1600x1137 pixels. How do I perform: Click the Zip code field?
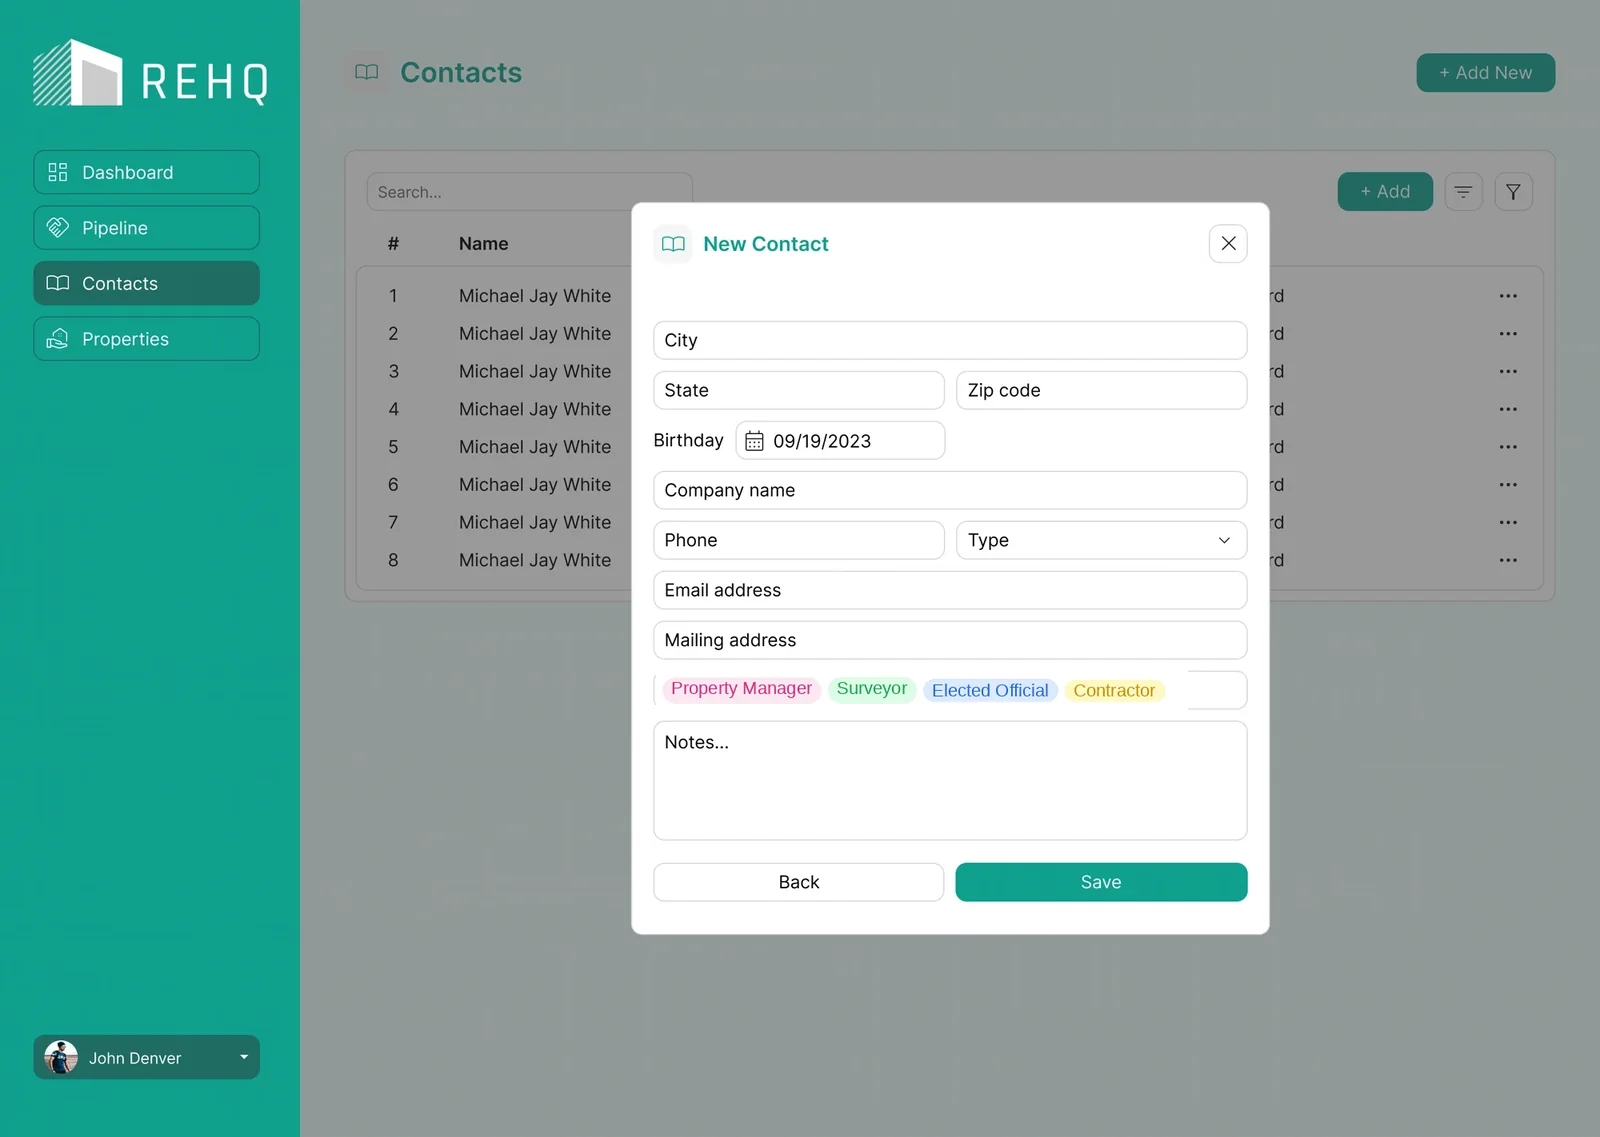[1101, 390]
